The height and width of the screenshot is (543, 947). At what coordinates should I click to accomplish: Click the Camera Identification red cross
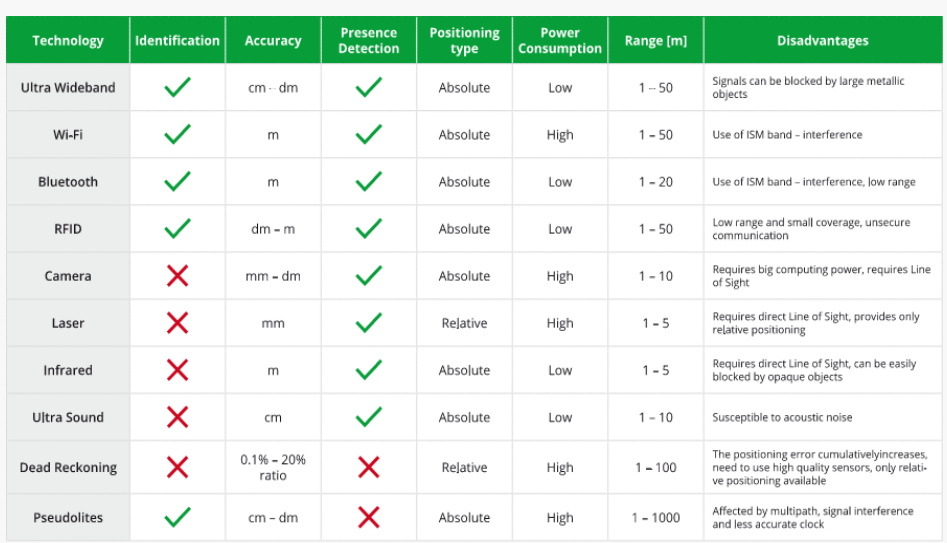tap(177, 276)
